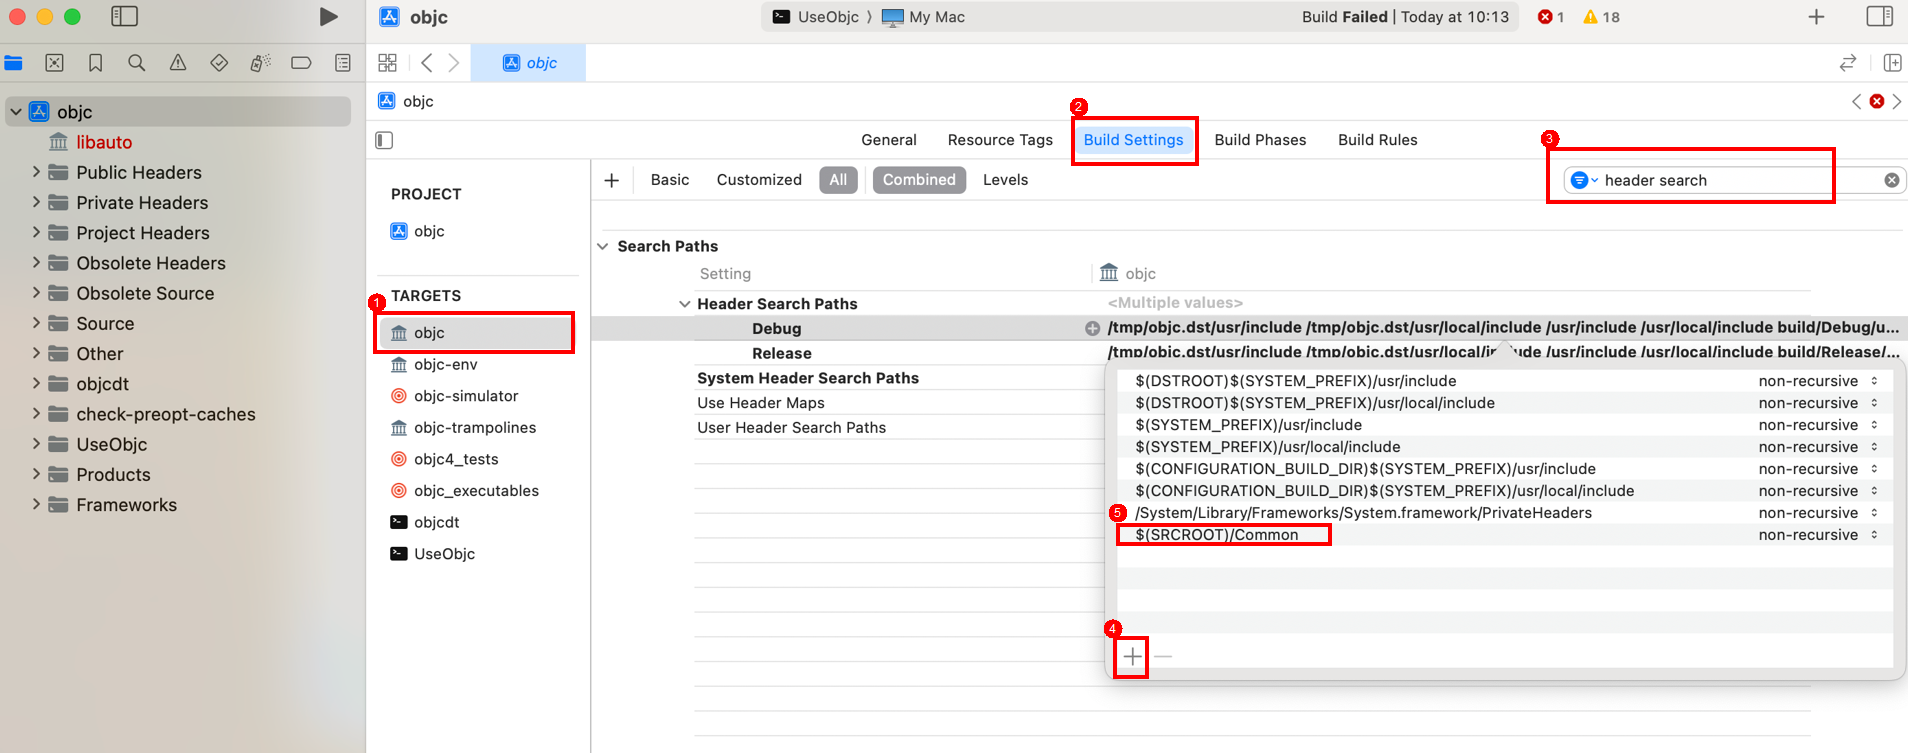Image resolution: width=1908 pixels, height=753 pixels.
Task: Open the Breakpoint navigator
Action: 301,63
